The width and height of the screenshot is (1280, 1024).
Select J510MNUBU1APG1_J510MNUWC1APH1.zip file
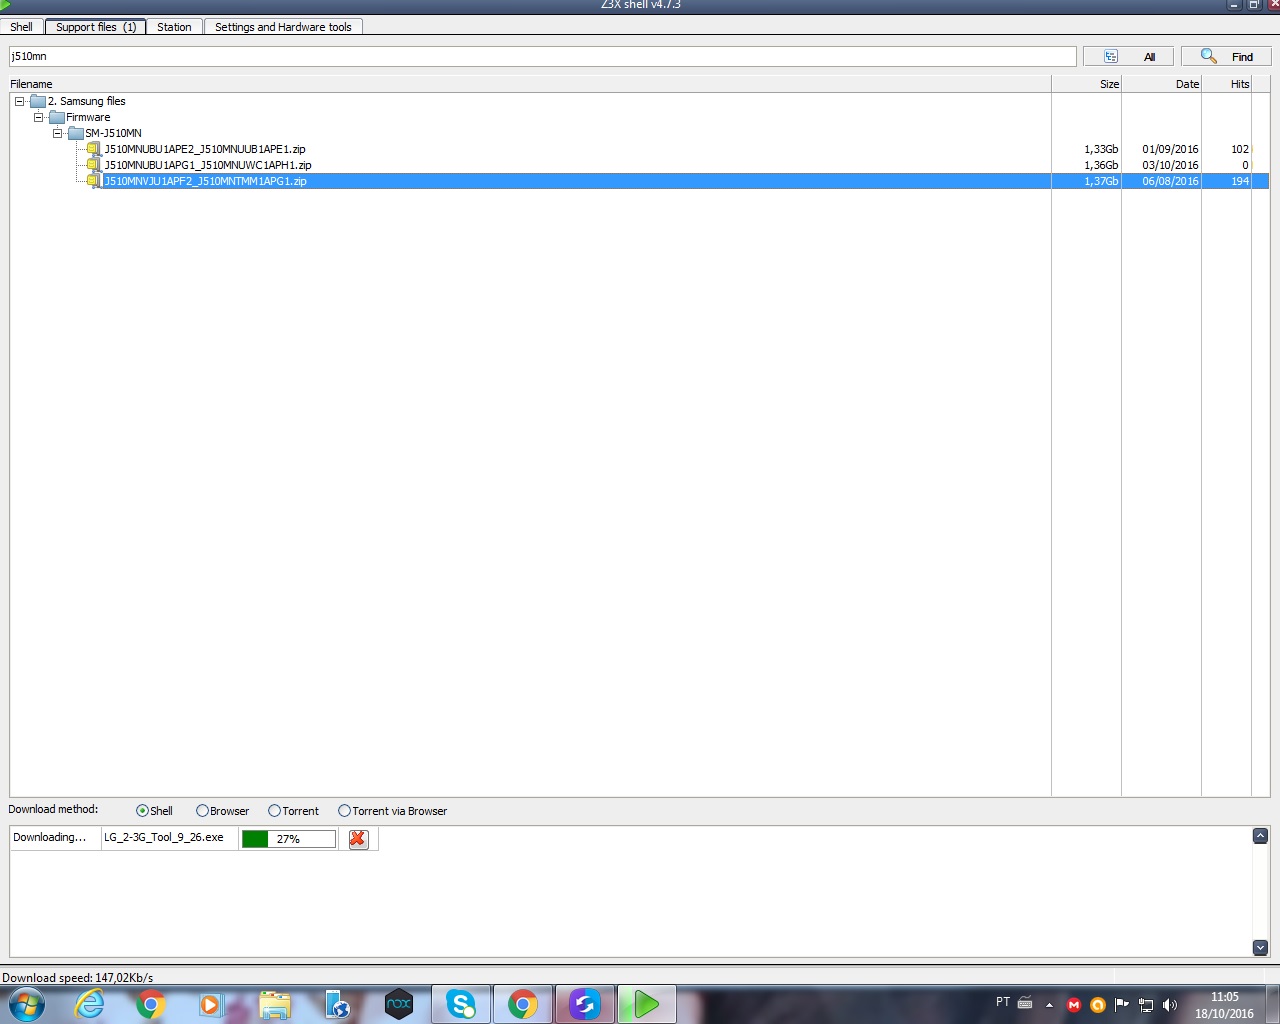[x=208, y=165]
